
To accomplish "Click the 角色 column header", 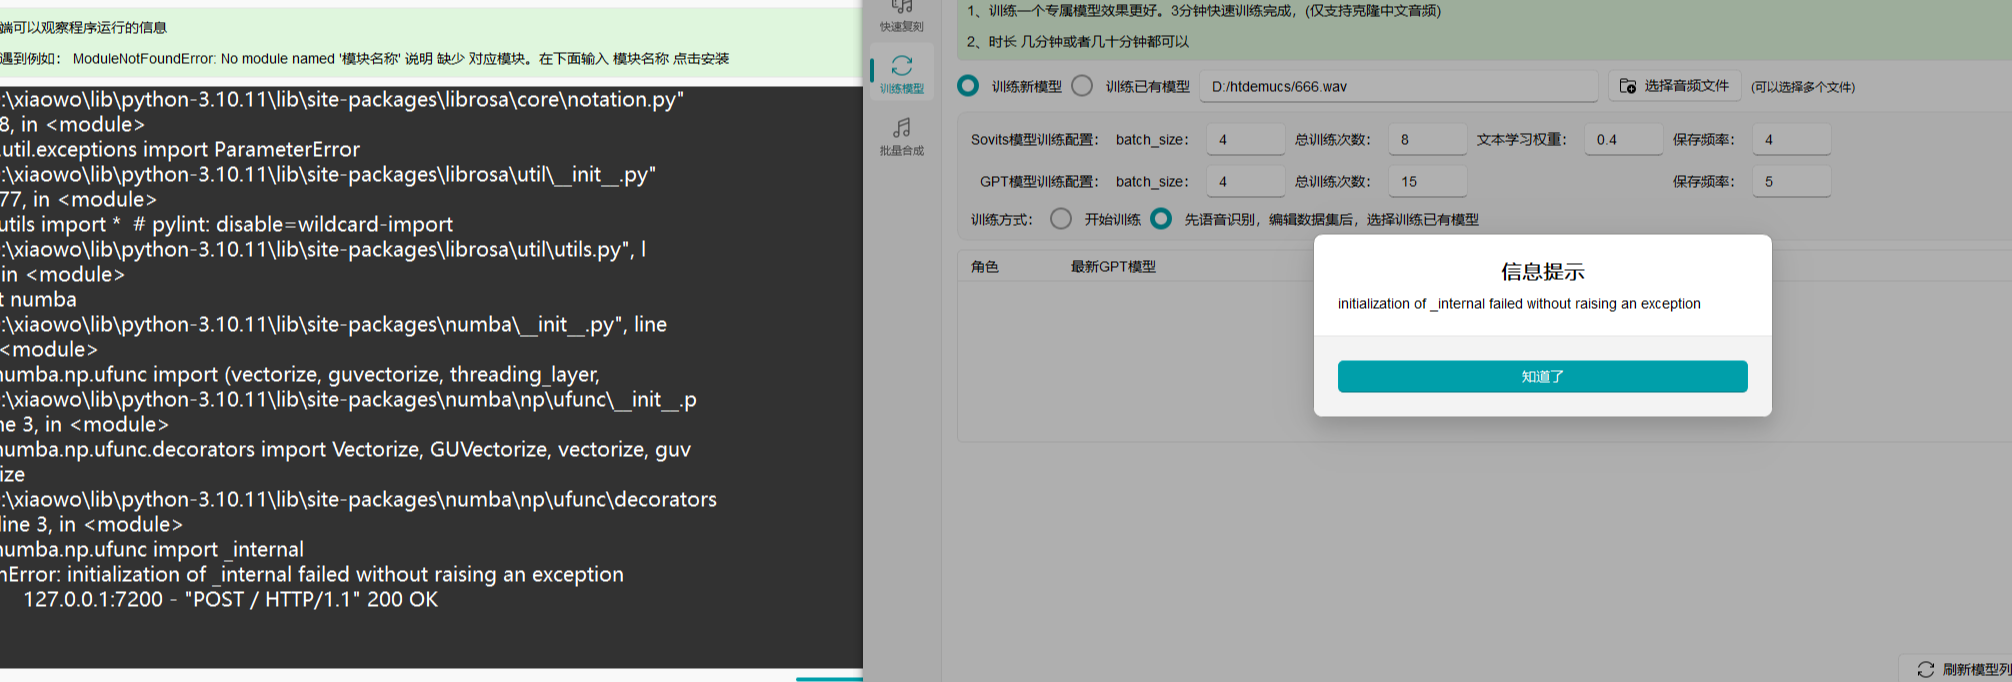I will (985, 267).
